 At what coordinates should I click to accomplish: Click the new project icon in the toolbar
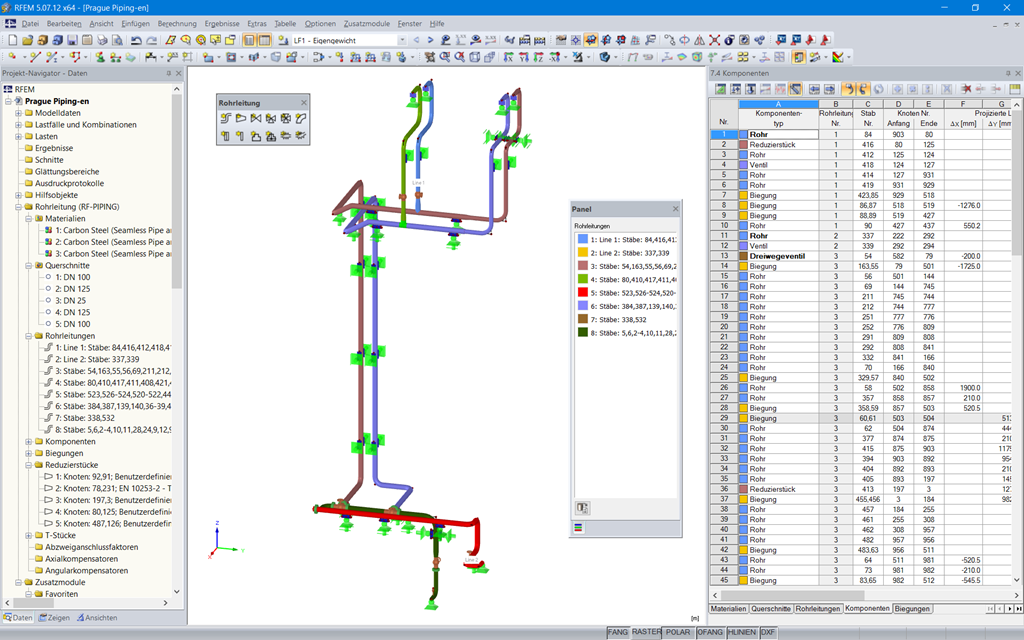[x=12, y=38]
